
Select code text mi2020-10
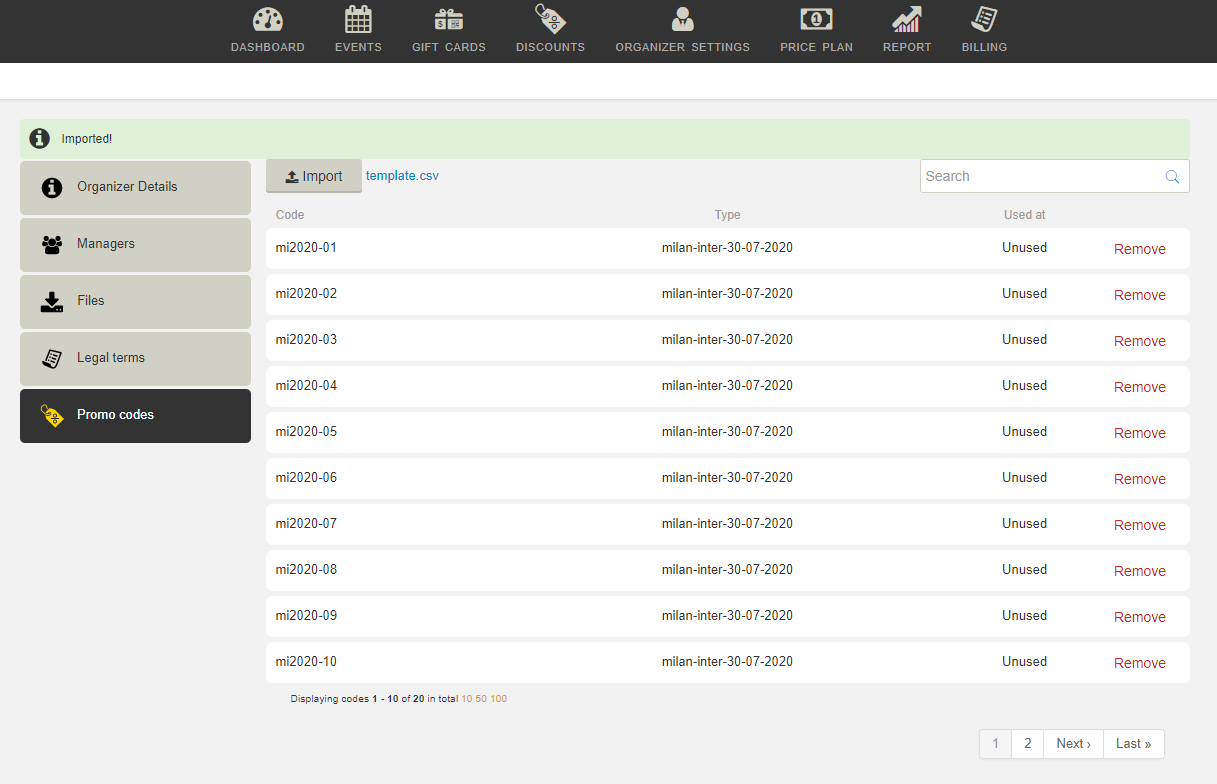306,662
